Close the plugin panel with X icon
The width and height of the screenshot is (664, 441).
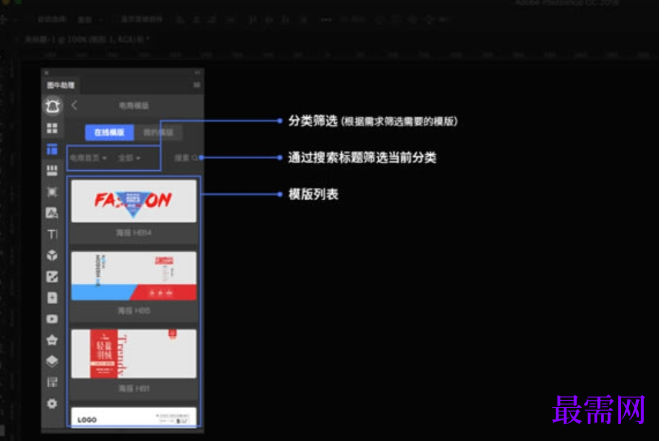click(x=46, y=73)
